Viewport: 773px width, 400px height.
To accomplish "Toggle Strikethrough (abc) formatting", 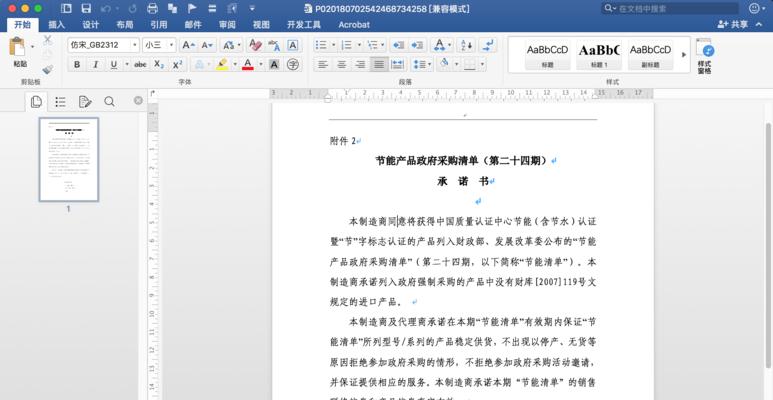I will click(141, 65).
